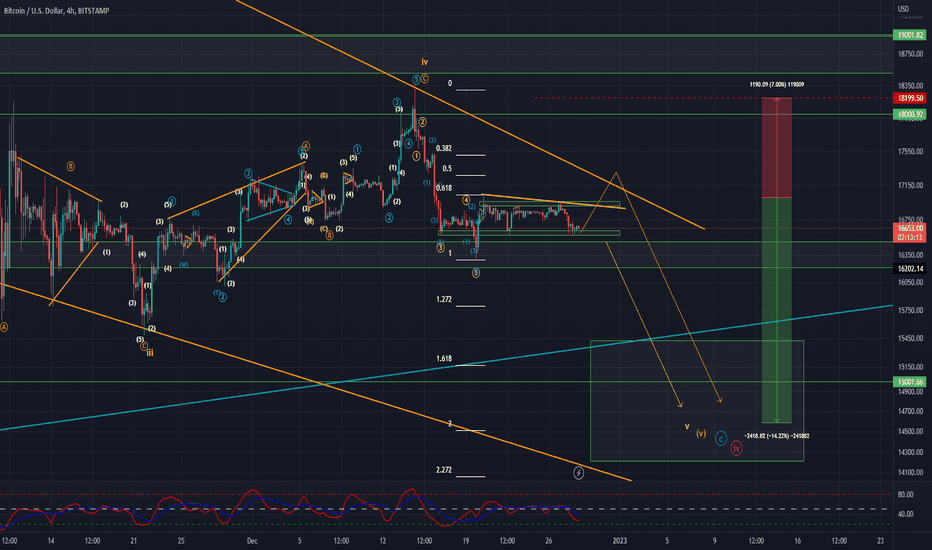Select the green 15001.66 price label
This screenshot has width=932, height=550.
[910, 382]
